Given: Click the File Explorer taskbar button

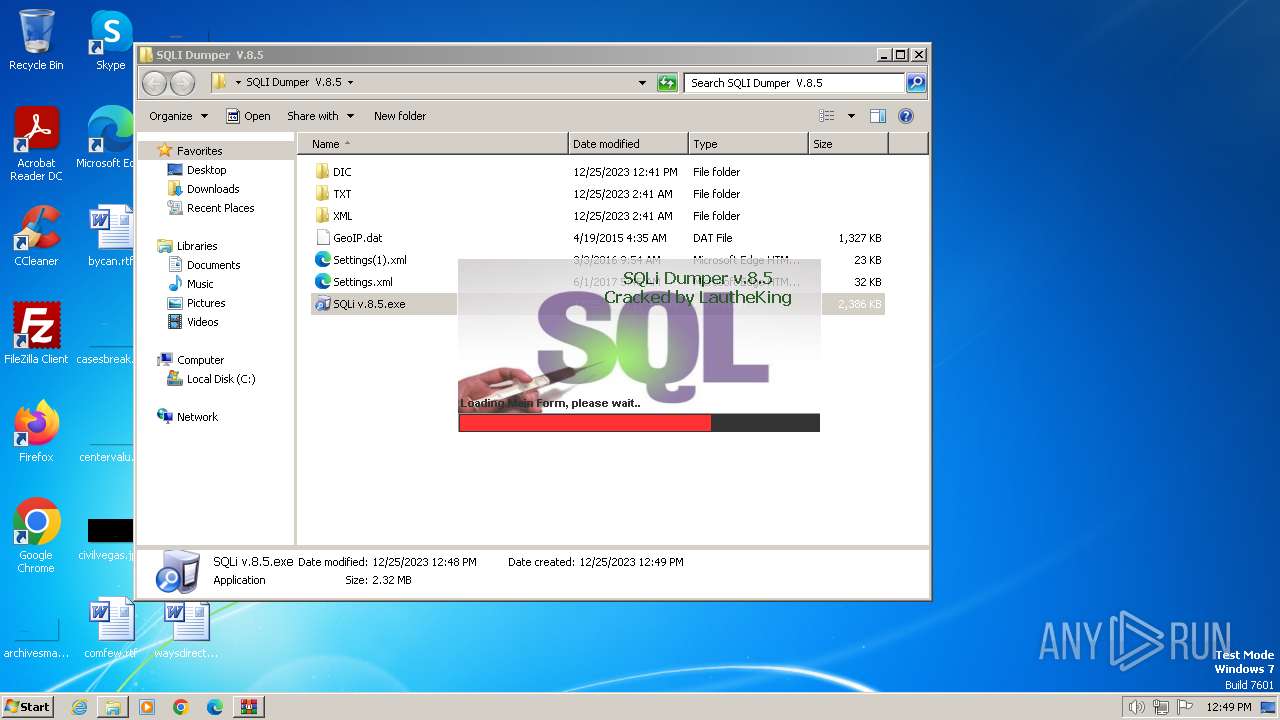Looking at the screenshot, I should pos(113,707).
